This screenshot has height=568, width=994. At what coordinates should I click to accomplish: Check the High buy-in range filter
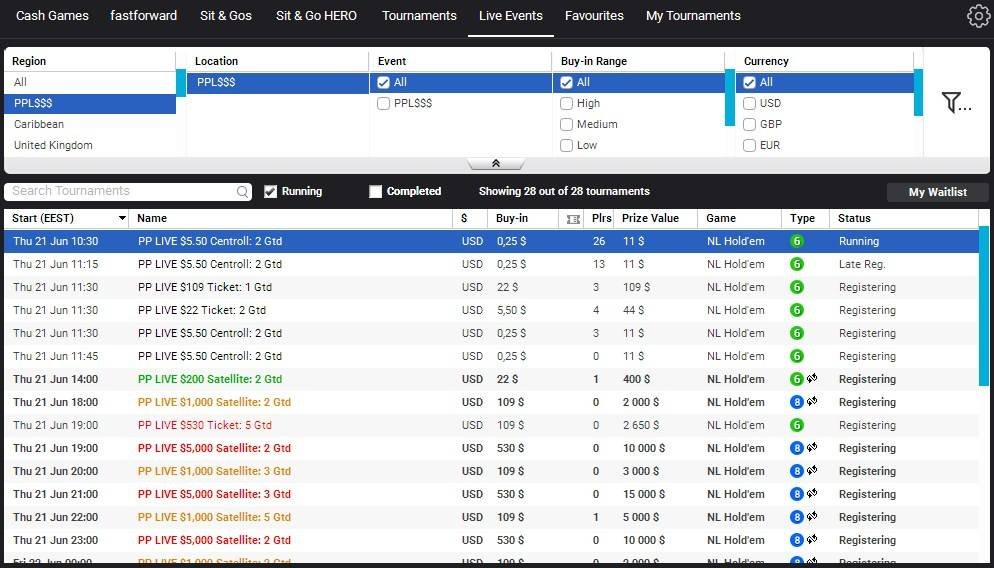point(567,103)
